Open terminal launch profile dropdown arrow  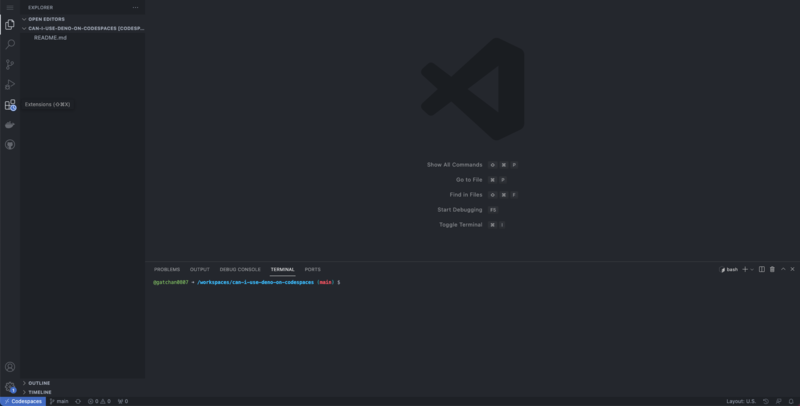pyautogui.click(x=752, y=269)
